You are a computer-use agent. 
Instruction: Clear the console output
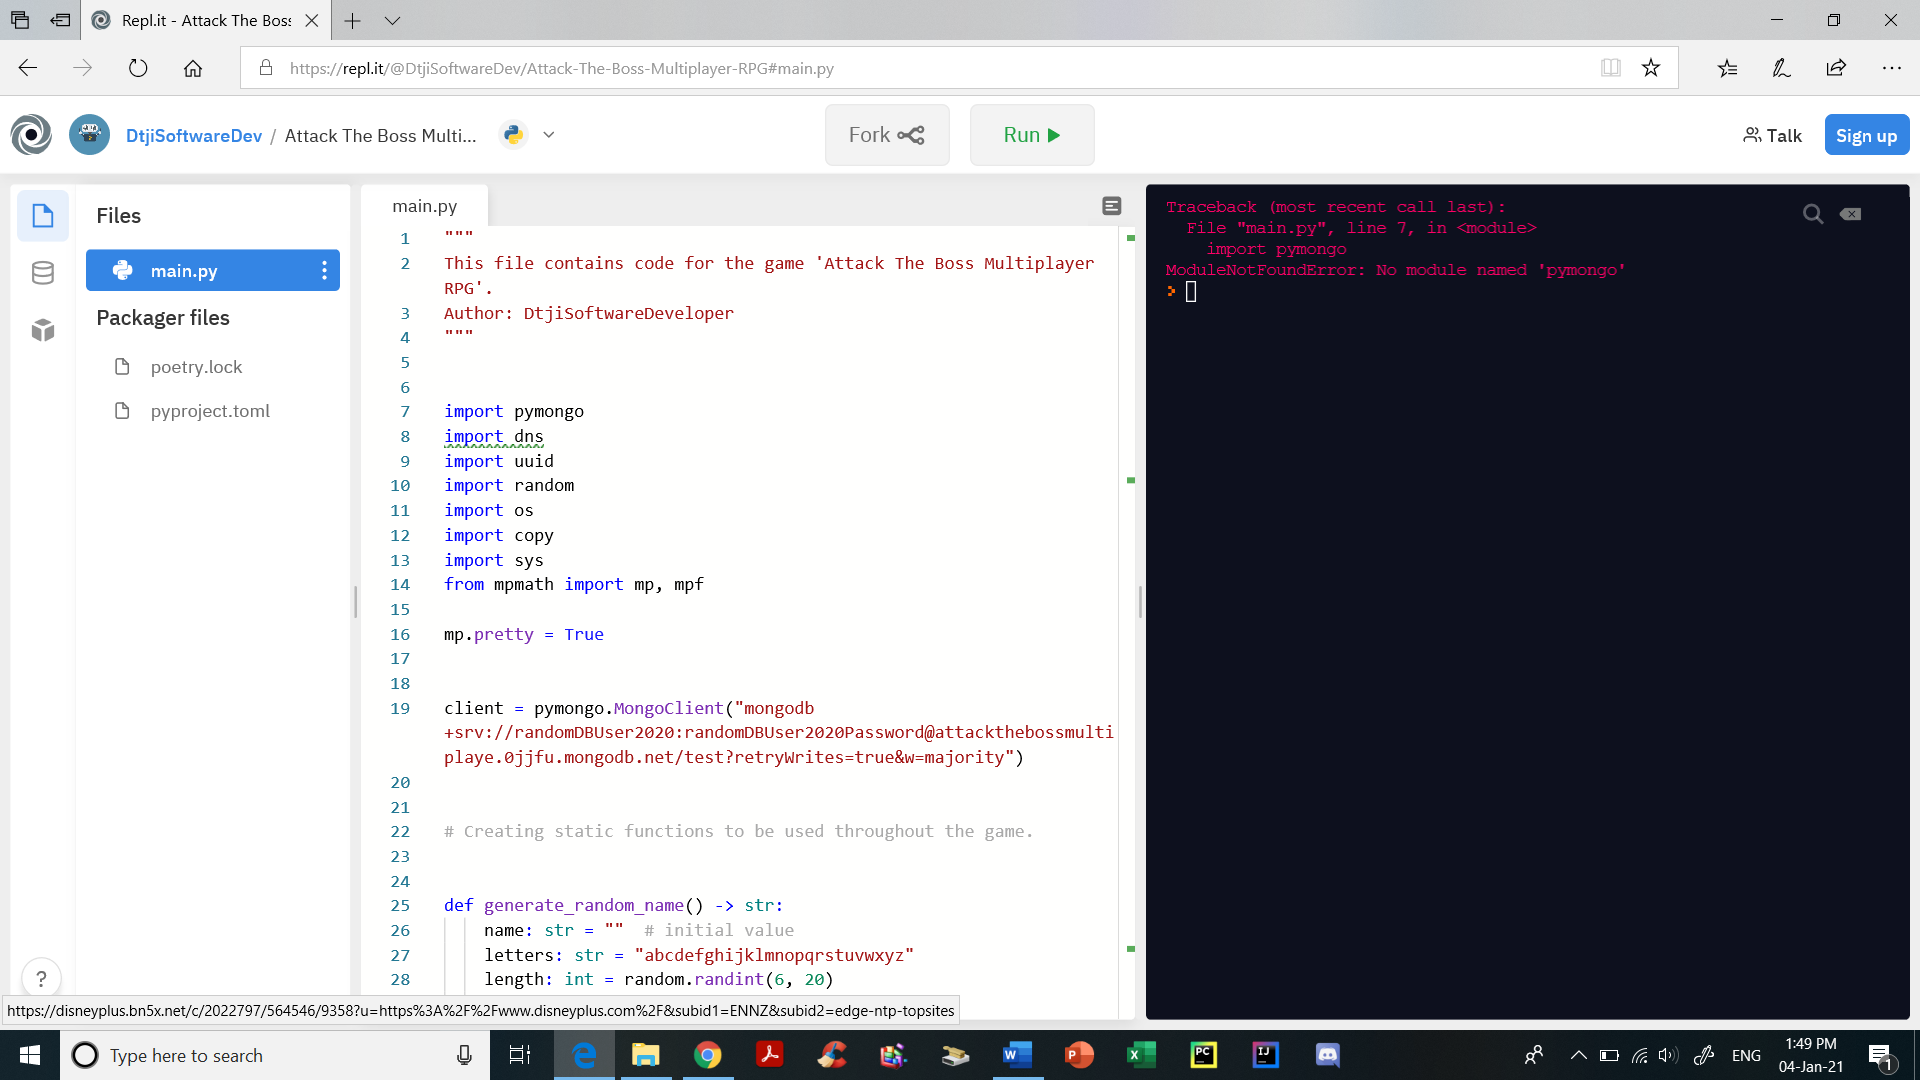pyautogui.click(x=1850, y=214)
